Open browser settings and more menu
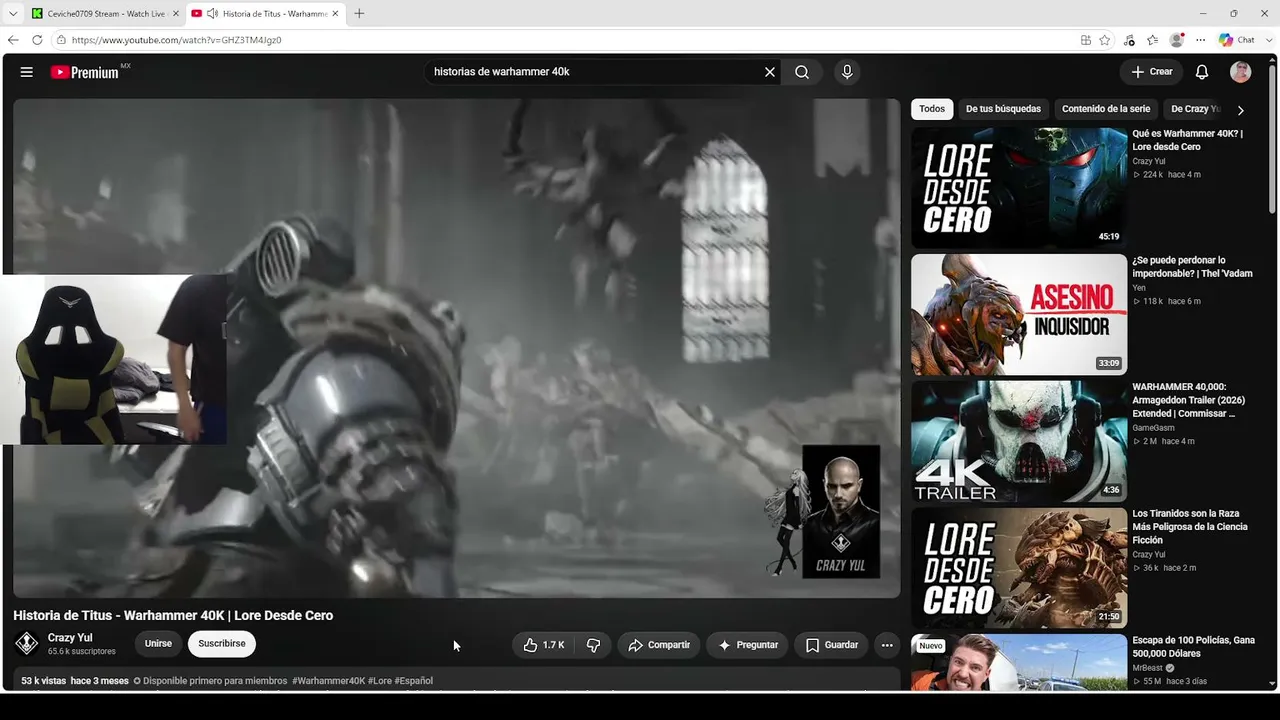 click(1201, 40)
